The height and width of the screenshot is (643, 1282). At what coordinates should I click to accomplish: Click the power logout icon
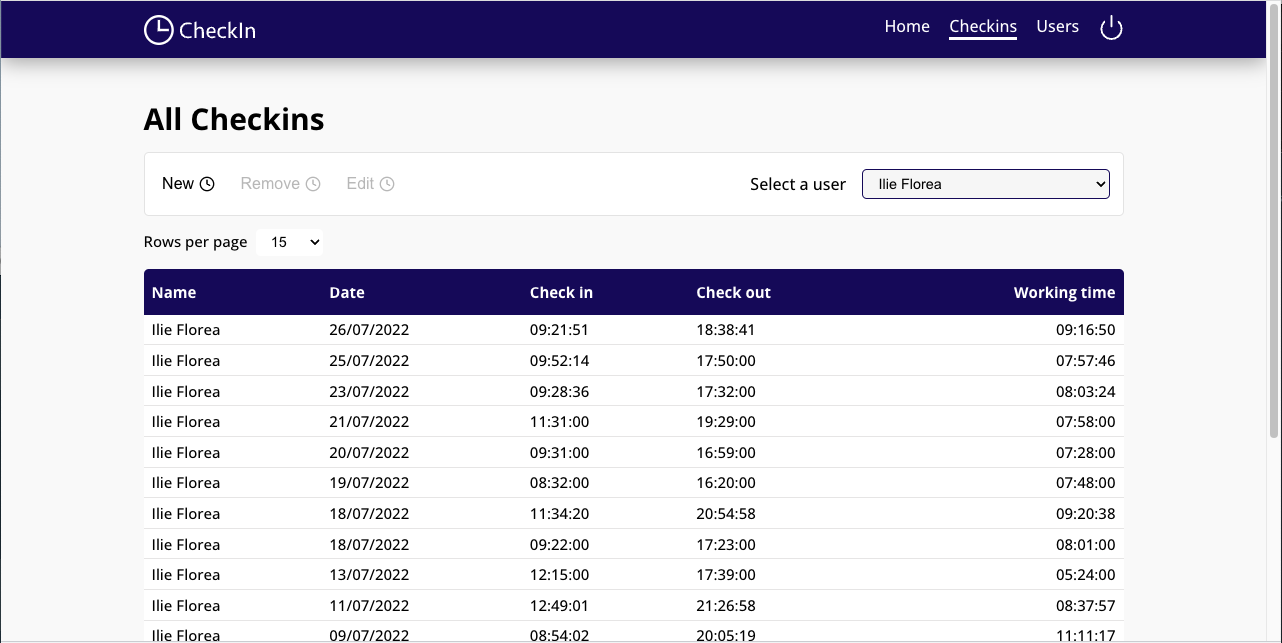point(1111,29)
